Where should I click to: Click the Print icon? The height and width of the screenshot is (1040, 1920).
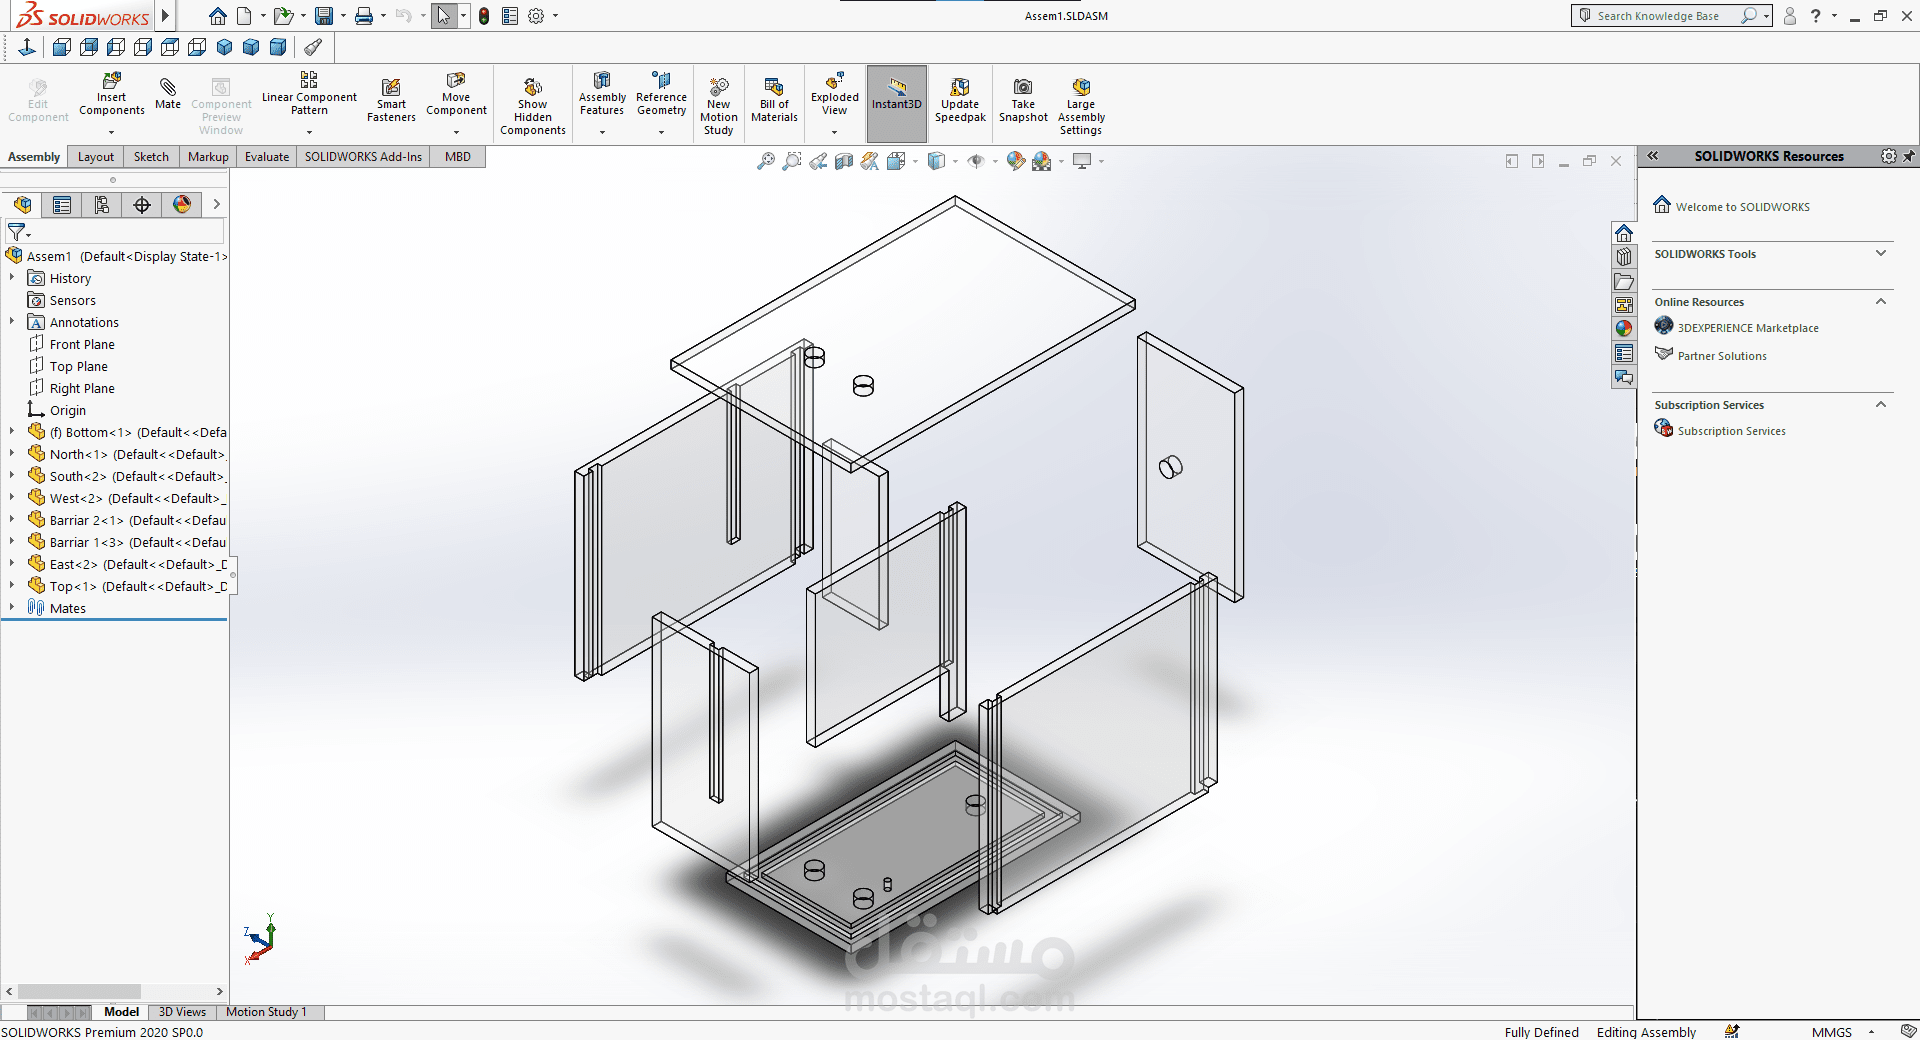[364, 16]
